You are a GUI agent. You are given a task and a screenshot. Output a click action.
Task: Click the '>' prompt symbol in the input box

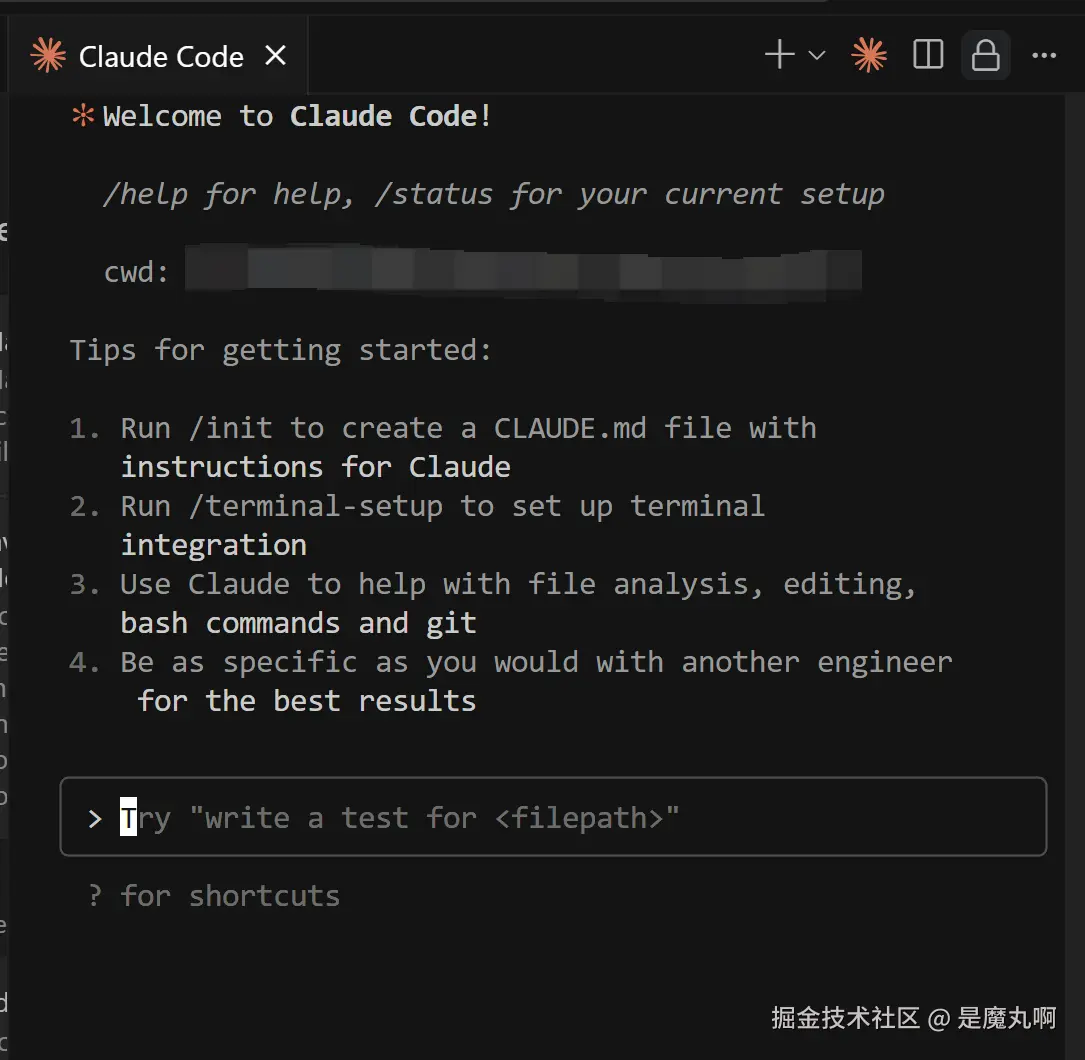(x=95, y=819)
